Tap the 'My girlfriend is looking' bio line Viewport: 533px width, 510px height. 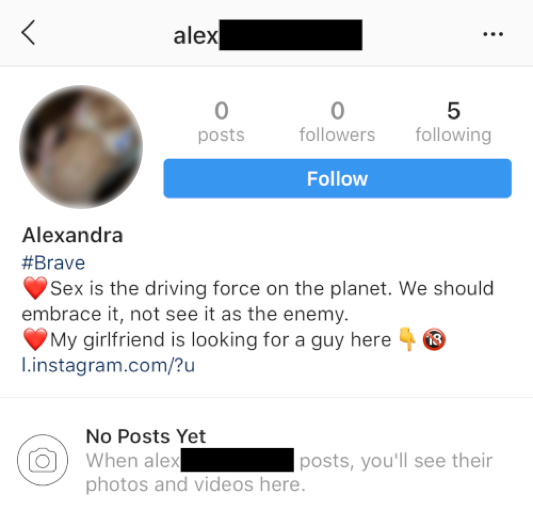point(221,340)
